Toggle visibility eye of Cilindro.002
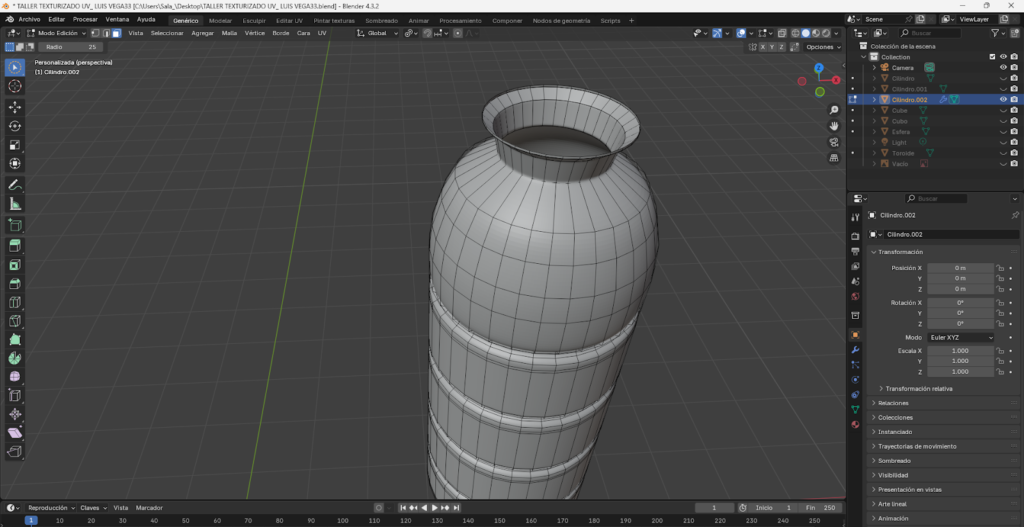Viewport: 1024px width, 527px height. (x=1004, y=99)
